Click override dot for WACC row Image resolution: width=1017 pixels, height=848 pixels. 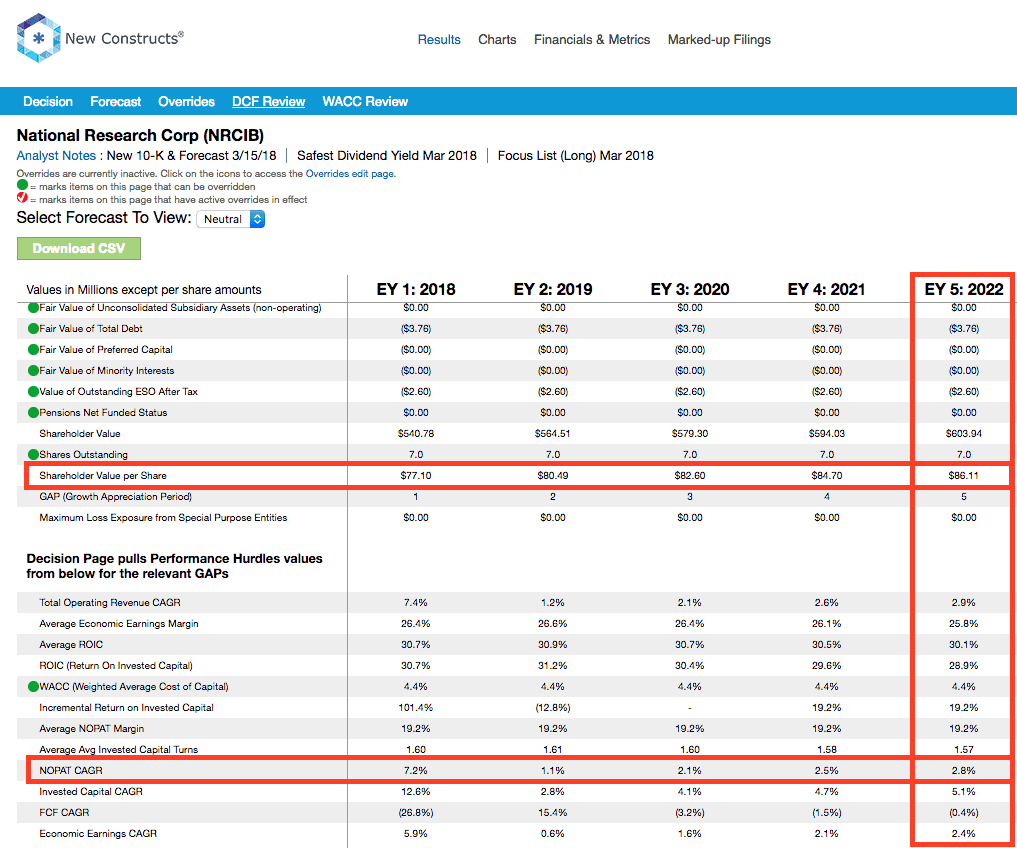pos(33,686)
